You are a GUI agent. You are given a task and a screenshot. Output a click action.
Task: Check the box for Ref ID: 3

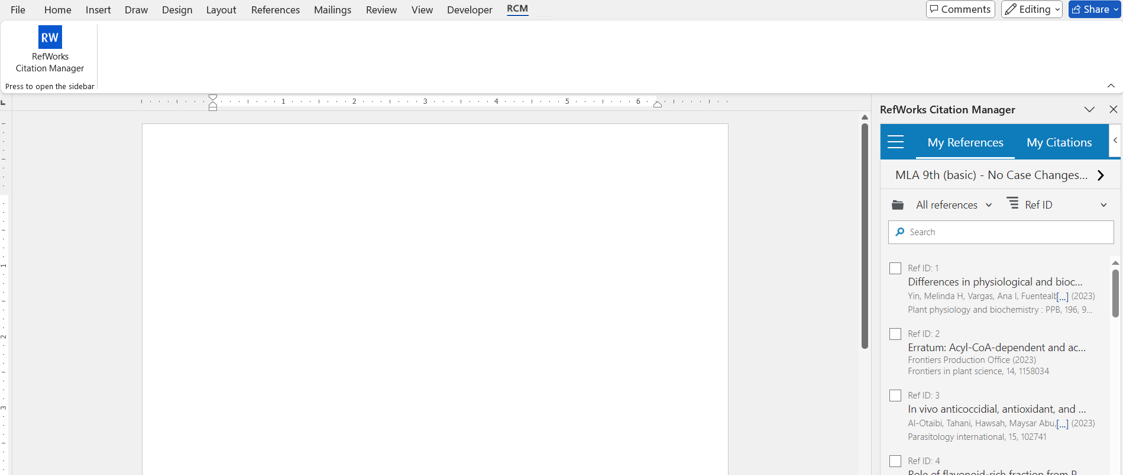(x=895, y=395)
